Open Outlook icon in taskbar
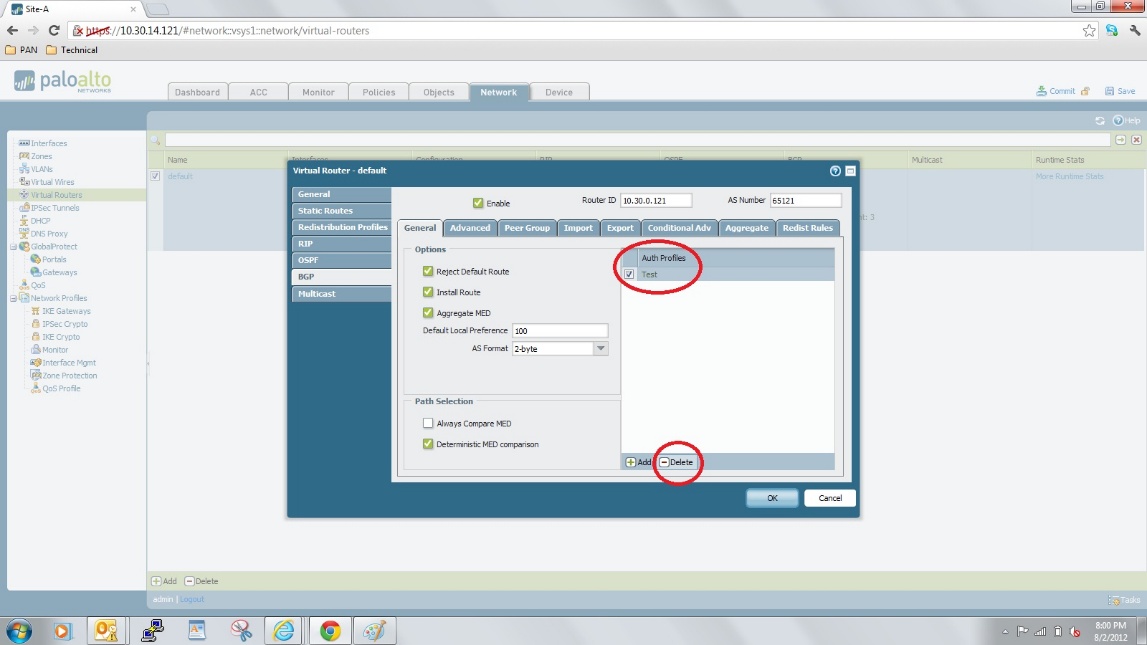1147x645 pixels. point(106,630)
